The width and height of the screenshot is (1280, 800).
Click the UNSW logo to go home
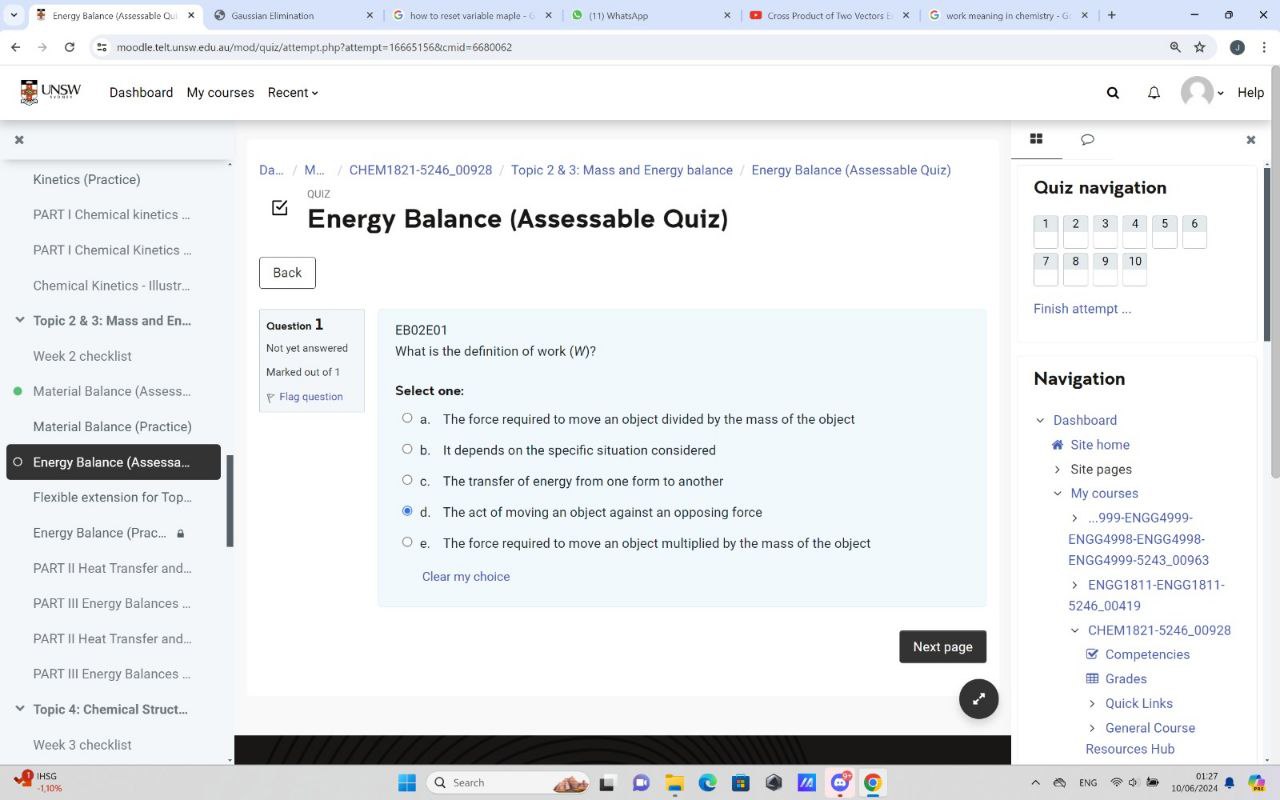(x=52, y=92)
